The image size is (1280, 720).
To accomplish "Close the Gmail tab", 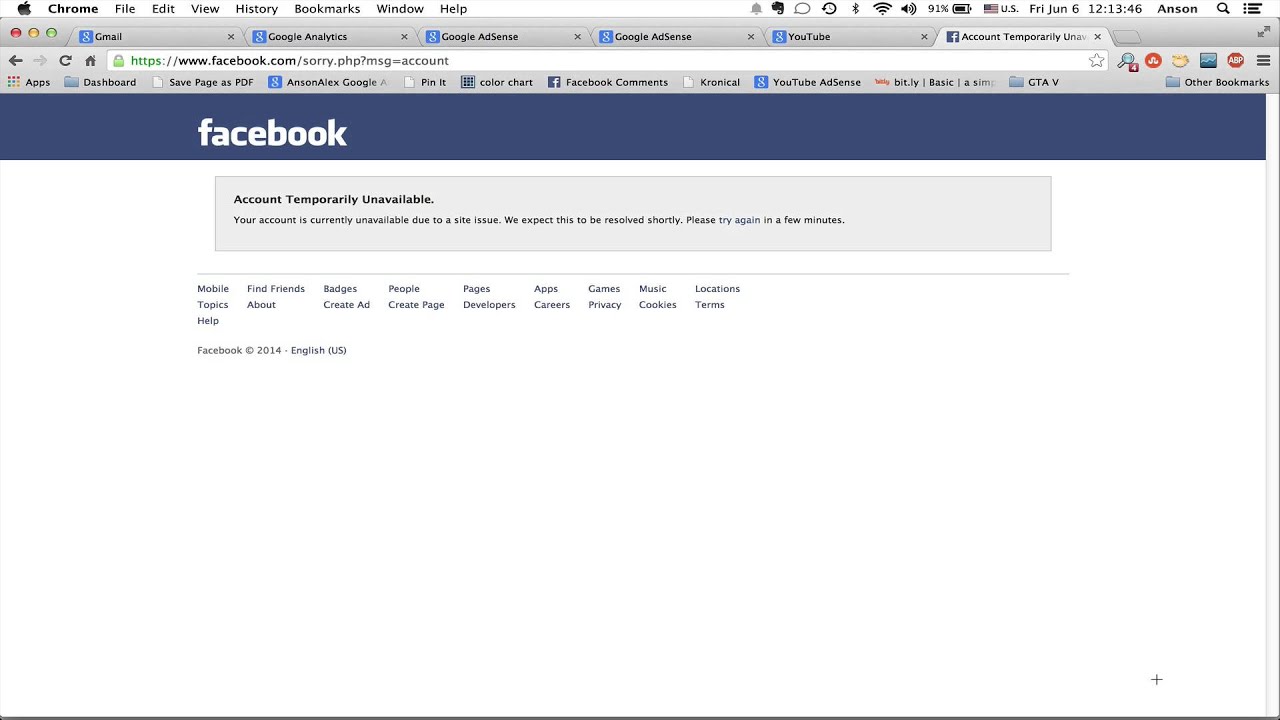I will click(231, 36).
